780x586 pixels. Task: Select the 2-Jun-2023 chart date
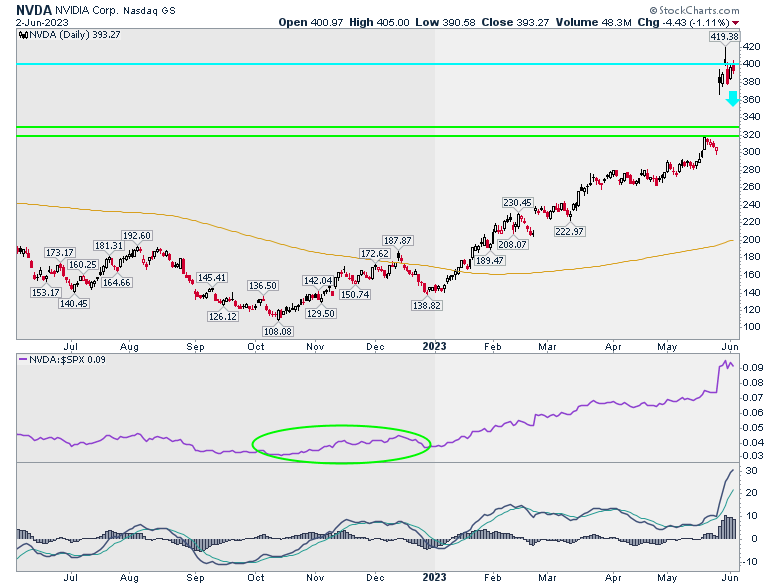(x=42, y=22)
